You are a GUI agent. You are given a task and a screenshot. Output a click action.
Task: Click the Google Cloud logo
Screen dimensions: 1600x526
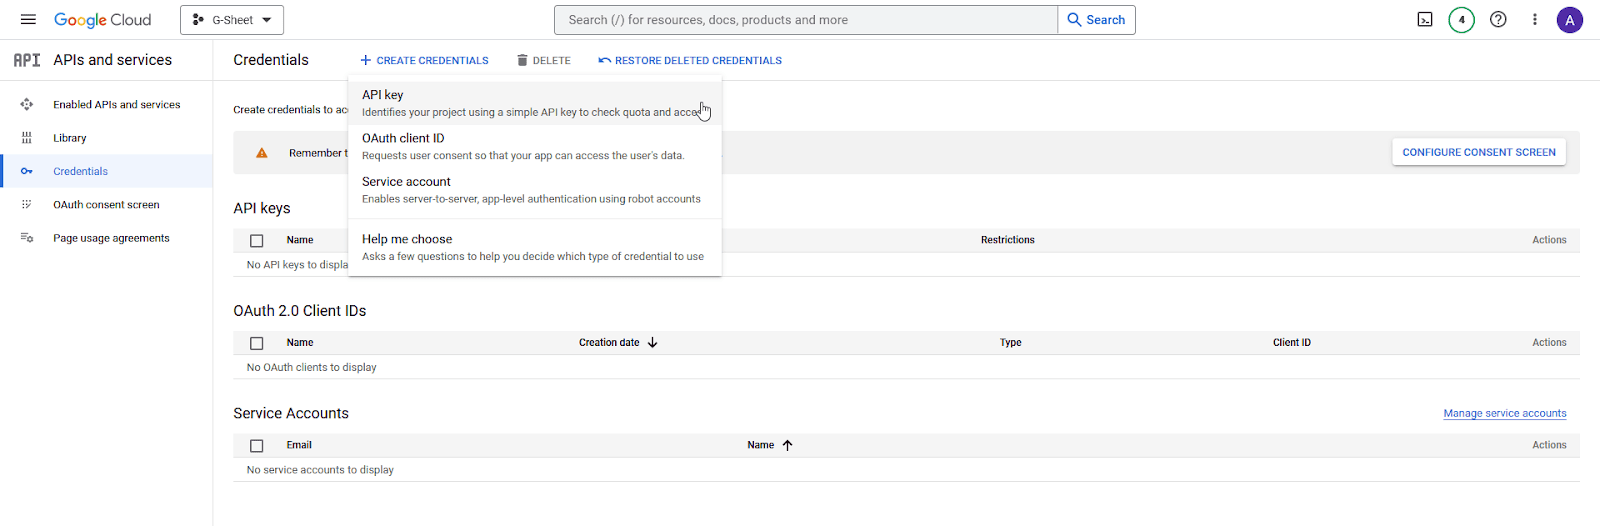pos(103,20)
